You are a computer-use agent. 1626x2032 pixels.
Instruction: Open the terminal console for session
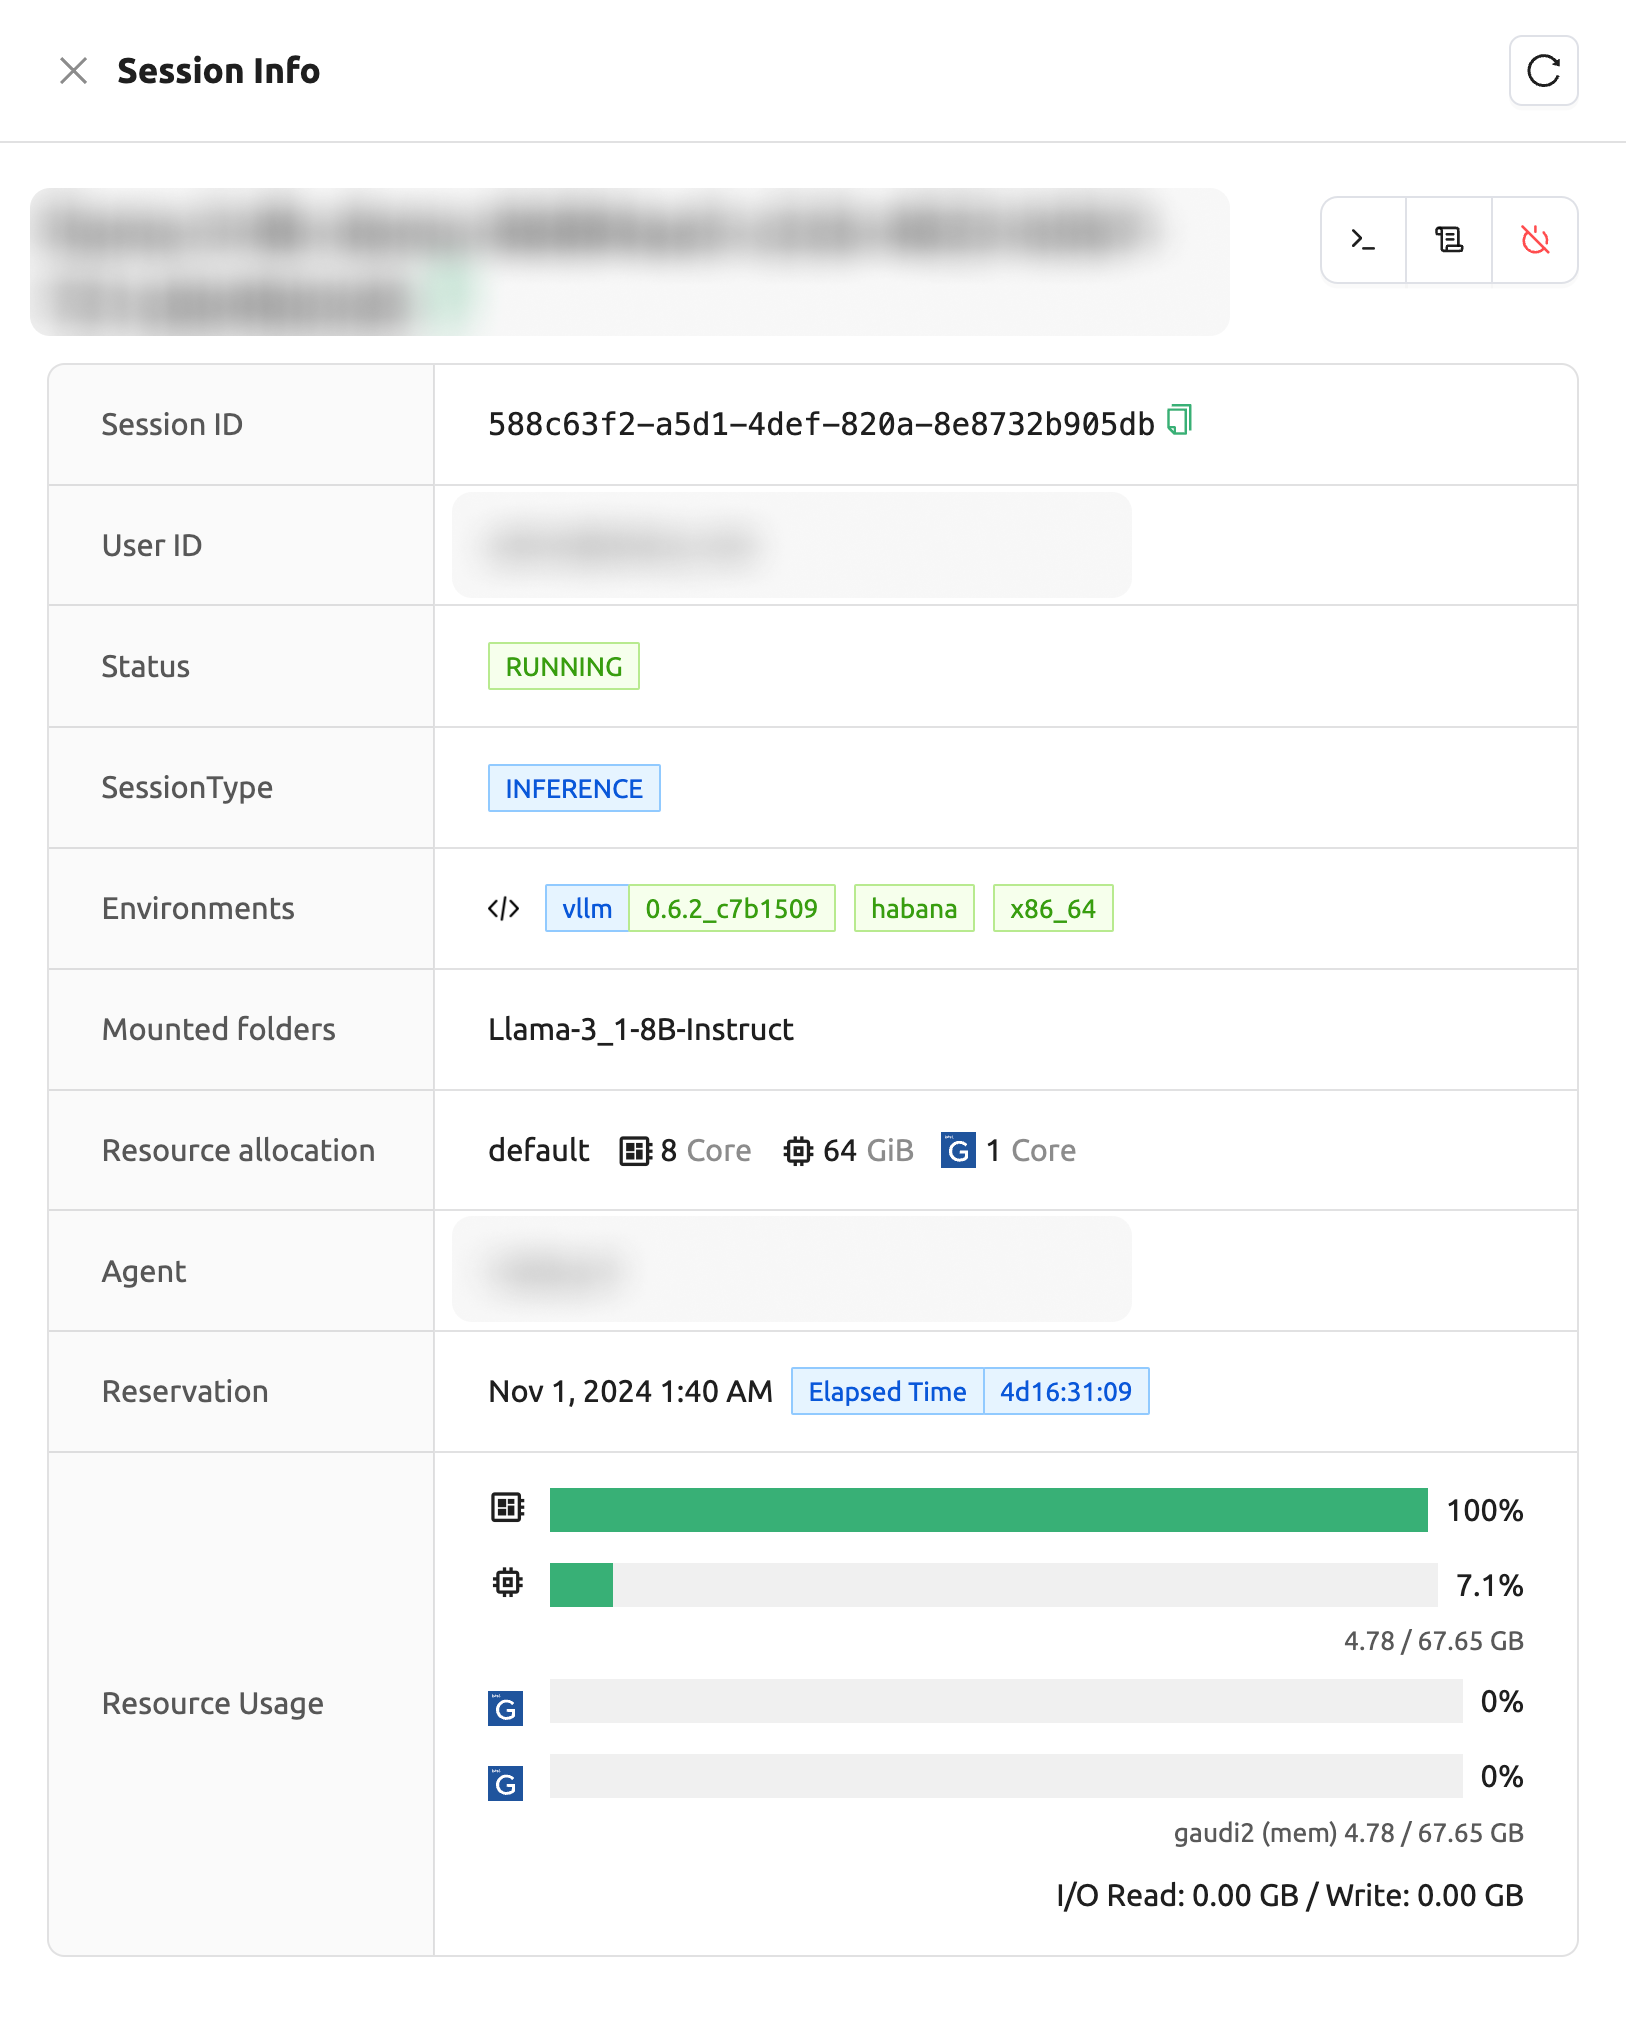1363,240
